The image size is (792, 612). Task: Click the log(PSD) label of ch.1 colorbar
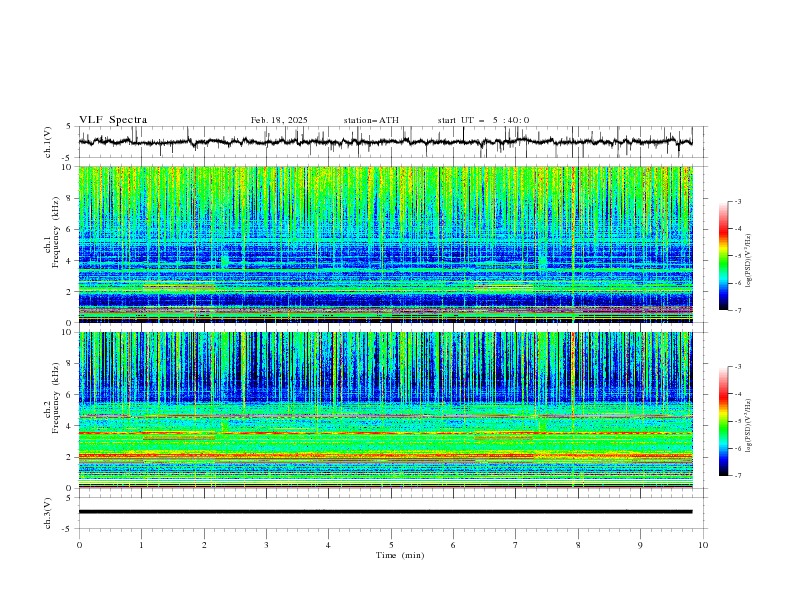749,261
